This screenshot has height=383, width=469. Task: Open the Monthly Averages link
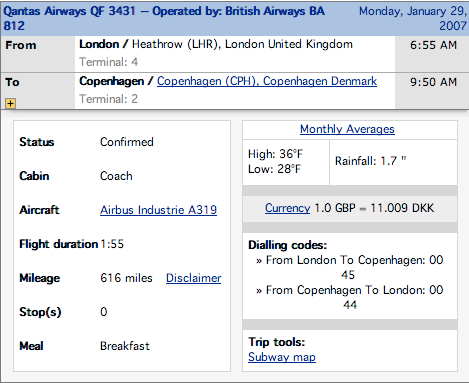pos(347,129)
